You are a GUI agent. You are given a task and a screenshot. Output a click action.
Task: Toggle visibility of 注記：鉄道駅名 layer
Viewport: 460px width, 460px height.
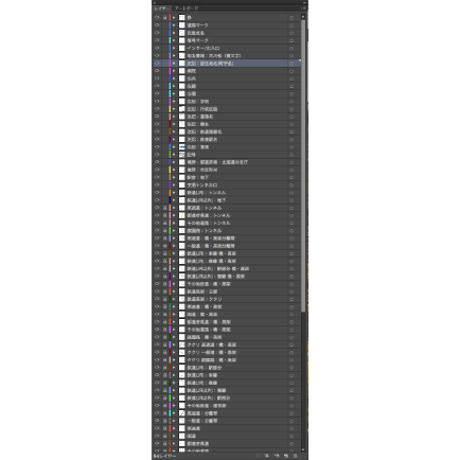157,139
